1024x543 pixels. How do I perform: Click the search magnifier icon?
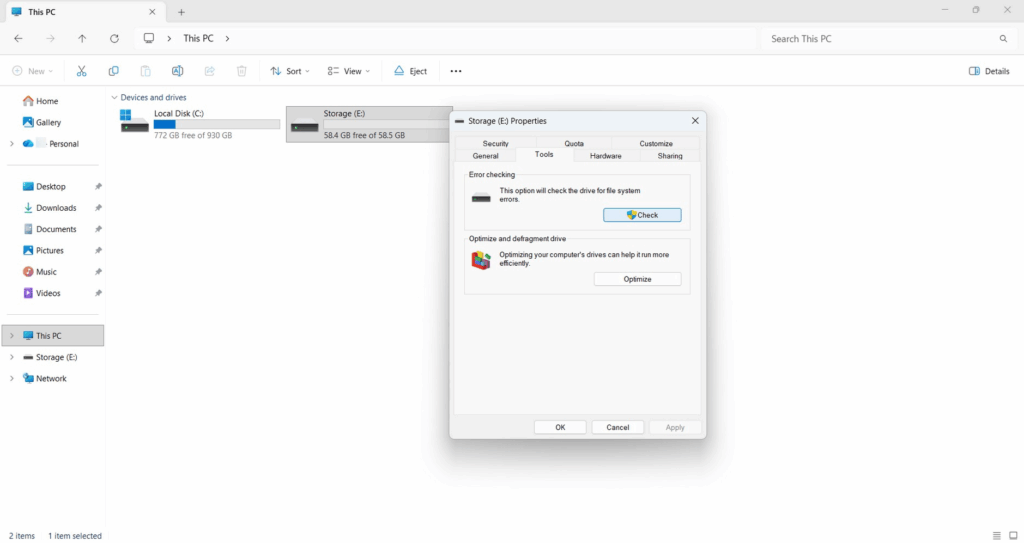click(x=1003, y=39)
